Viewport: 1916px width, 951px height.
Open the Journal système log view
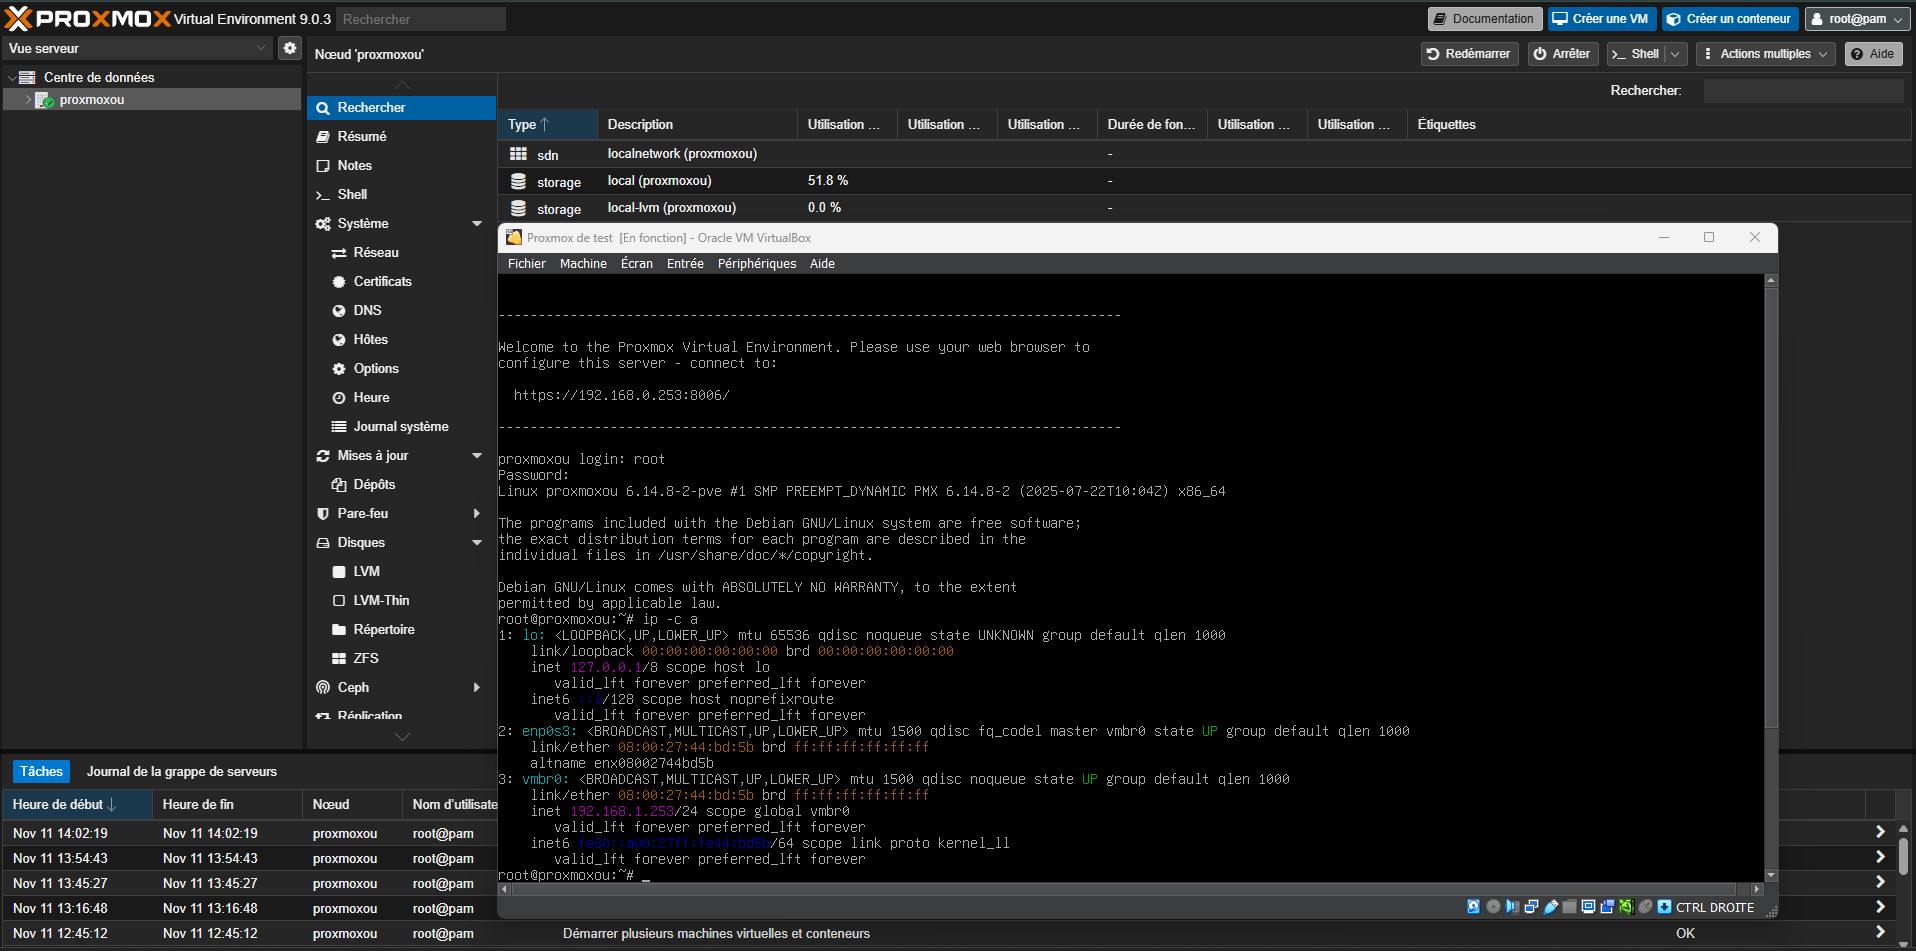pos(400,426)
